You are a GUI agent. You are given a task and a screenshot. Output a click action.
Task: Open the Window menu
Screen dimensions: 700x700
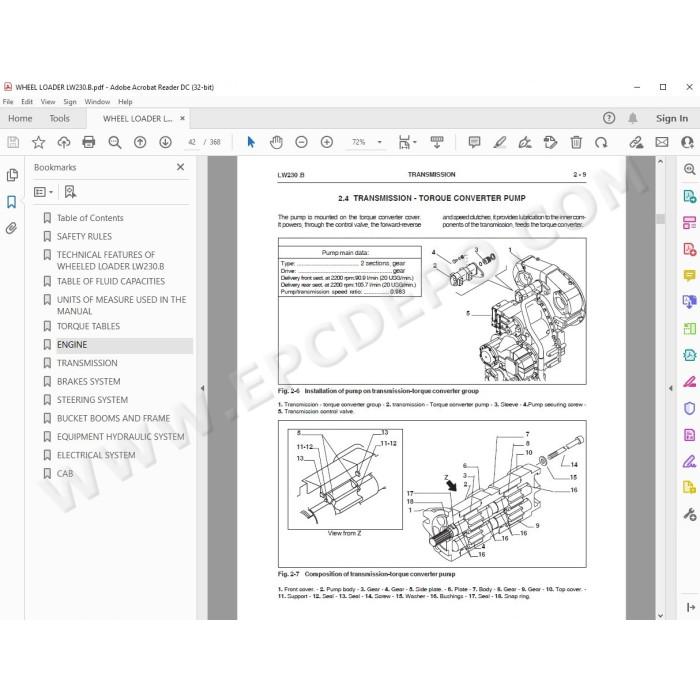97,102
